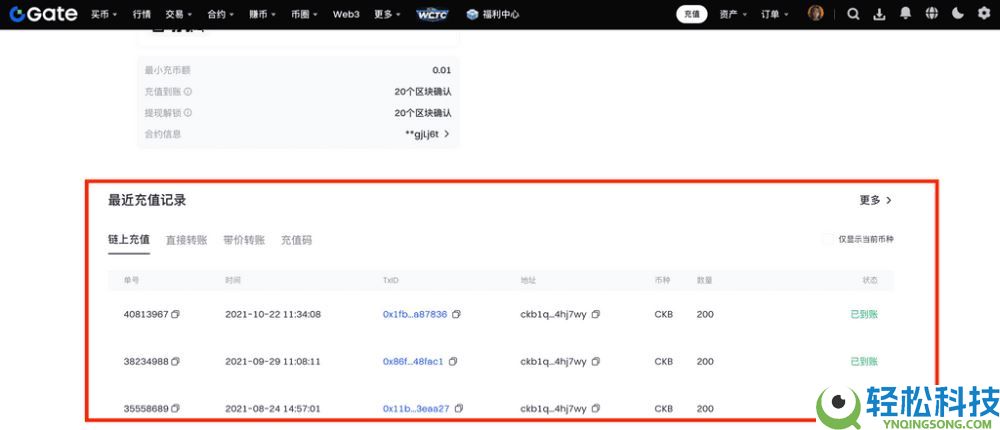Expand the 合约 dropdown menu
This screenshot has width=1000, height=430.
tap(221, 14)
